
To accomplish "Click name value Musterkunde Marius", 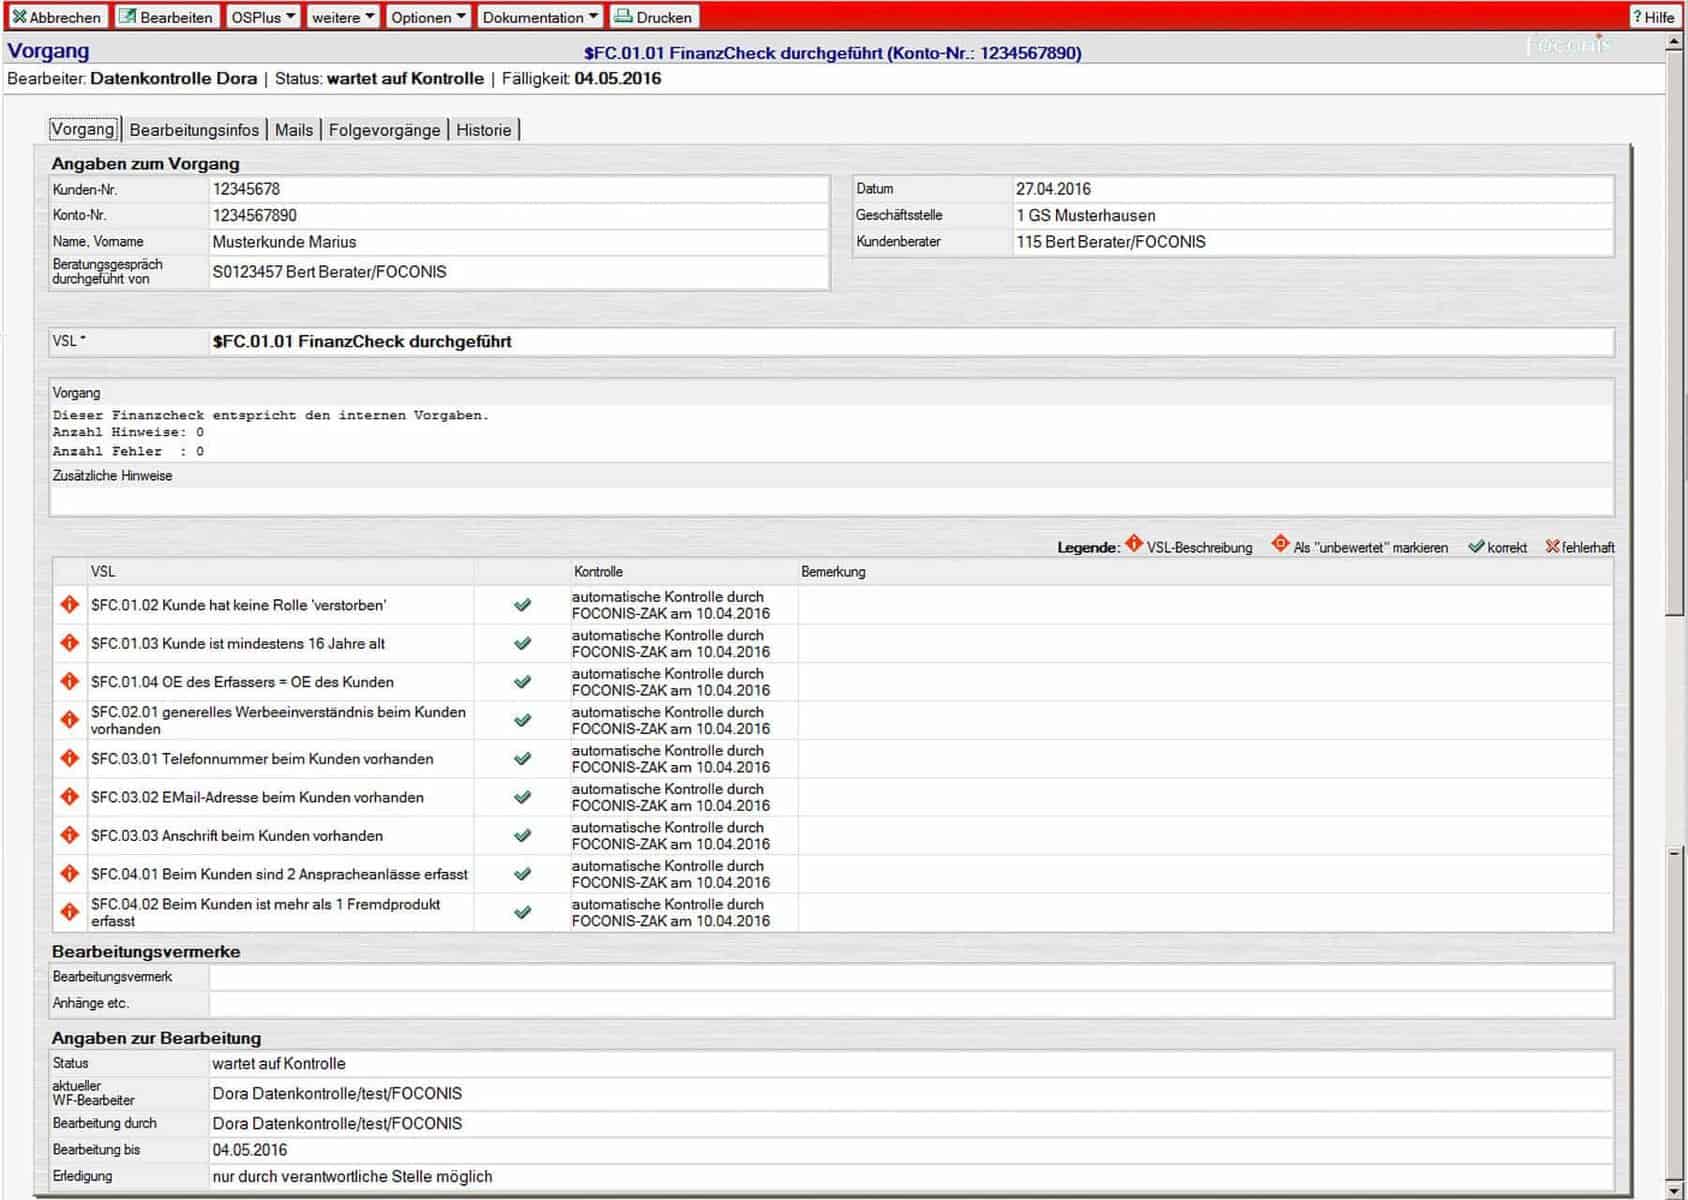I will pos(284,242).
